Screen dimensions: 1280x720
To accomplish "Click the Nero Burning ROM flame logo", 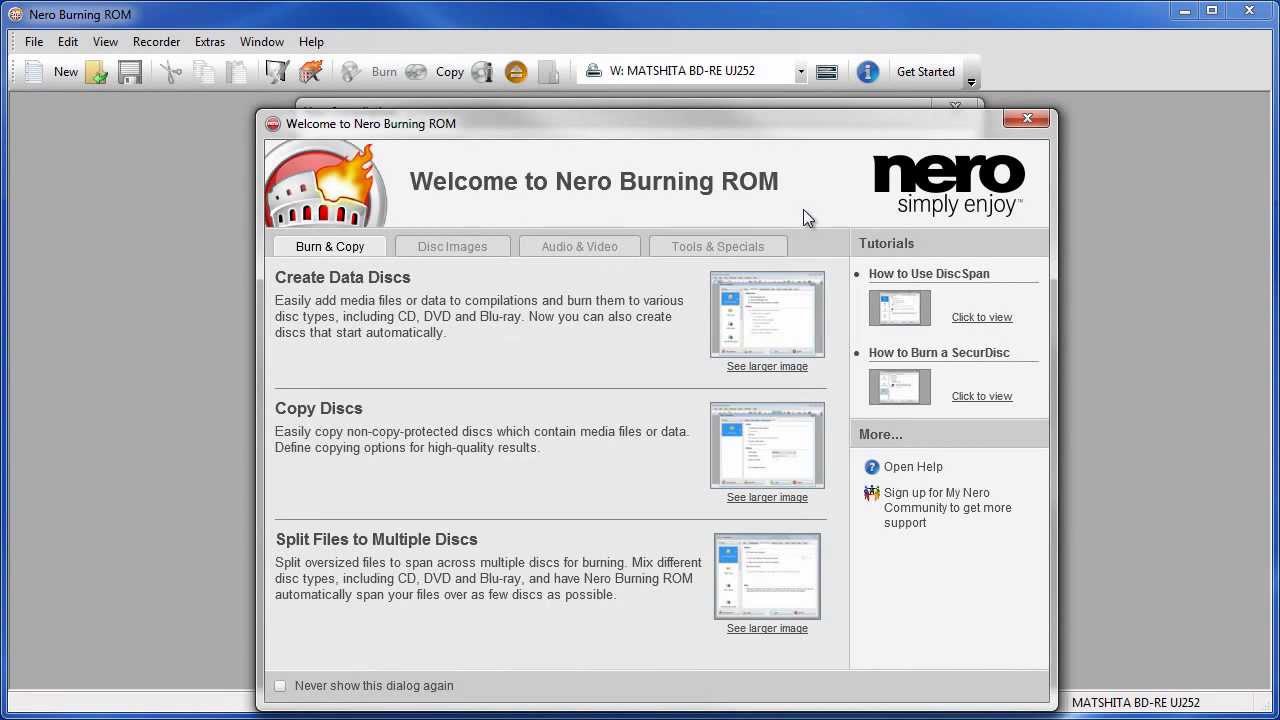I will coord(325,185).
